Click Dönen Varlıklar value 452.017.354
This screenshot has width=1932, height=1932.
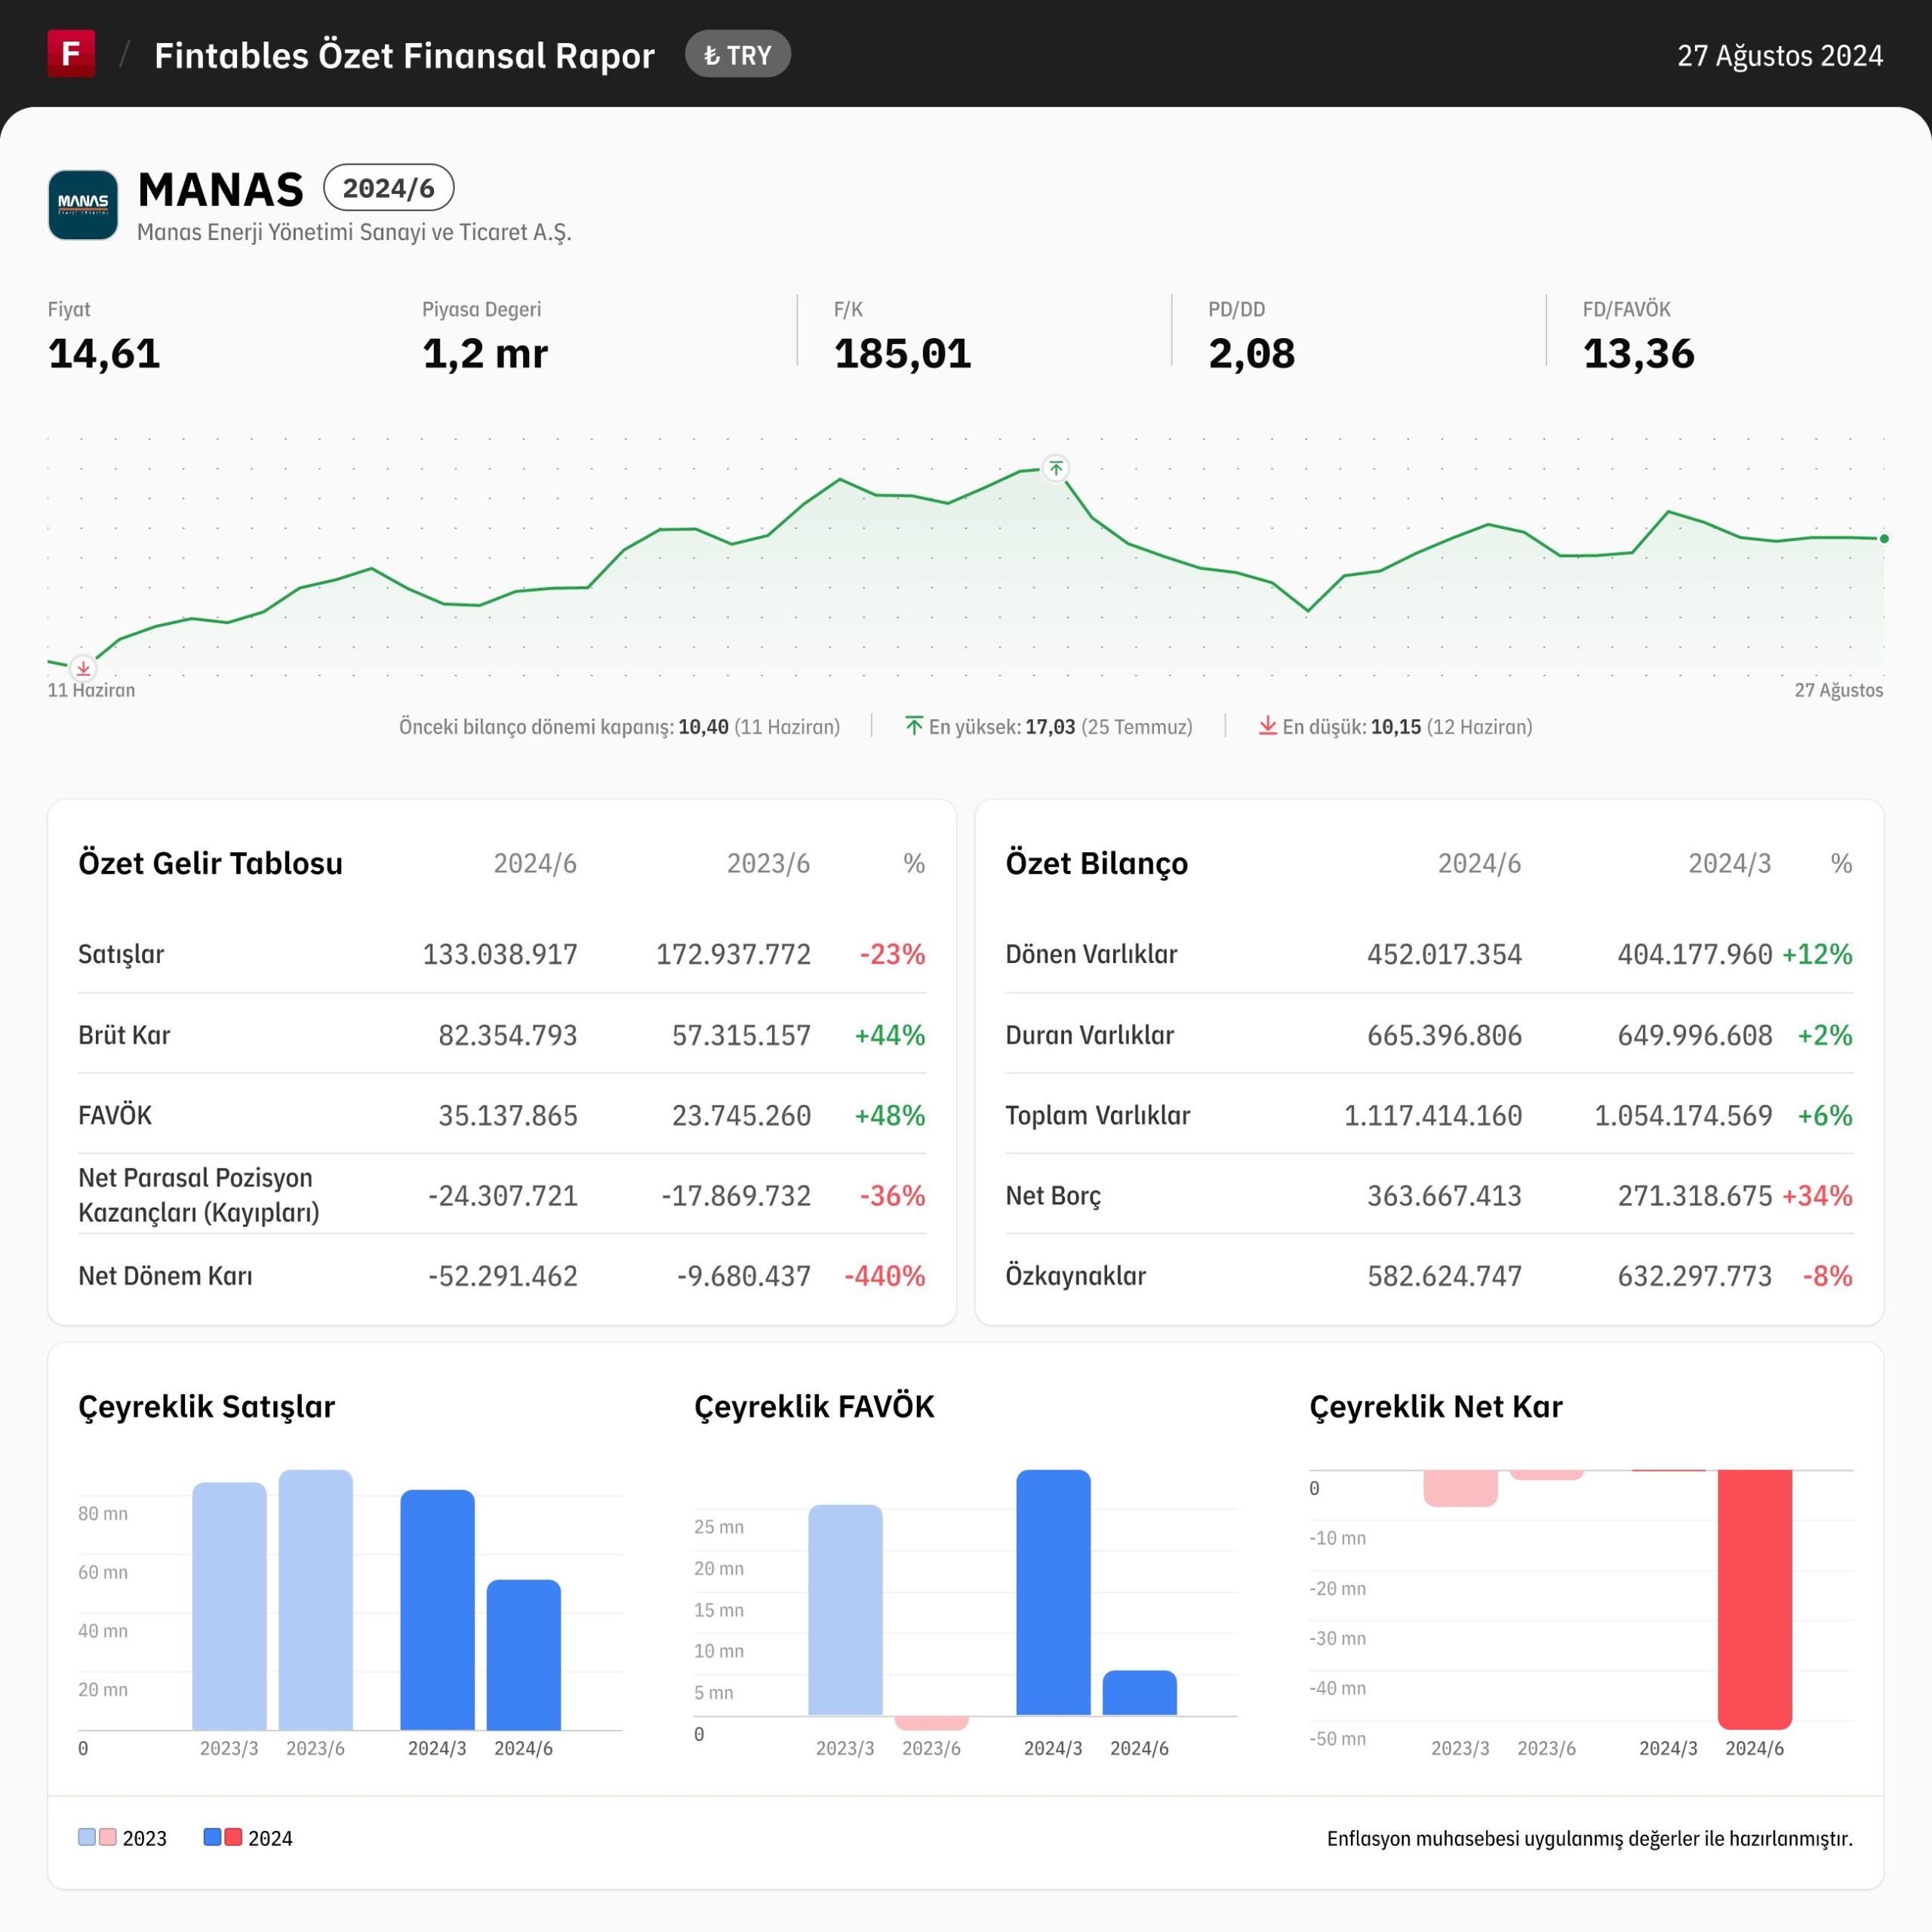(x=1444, y=954)
